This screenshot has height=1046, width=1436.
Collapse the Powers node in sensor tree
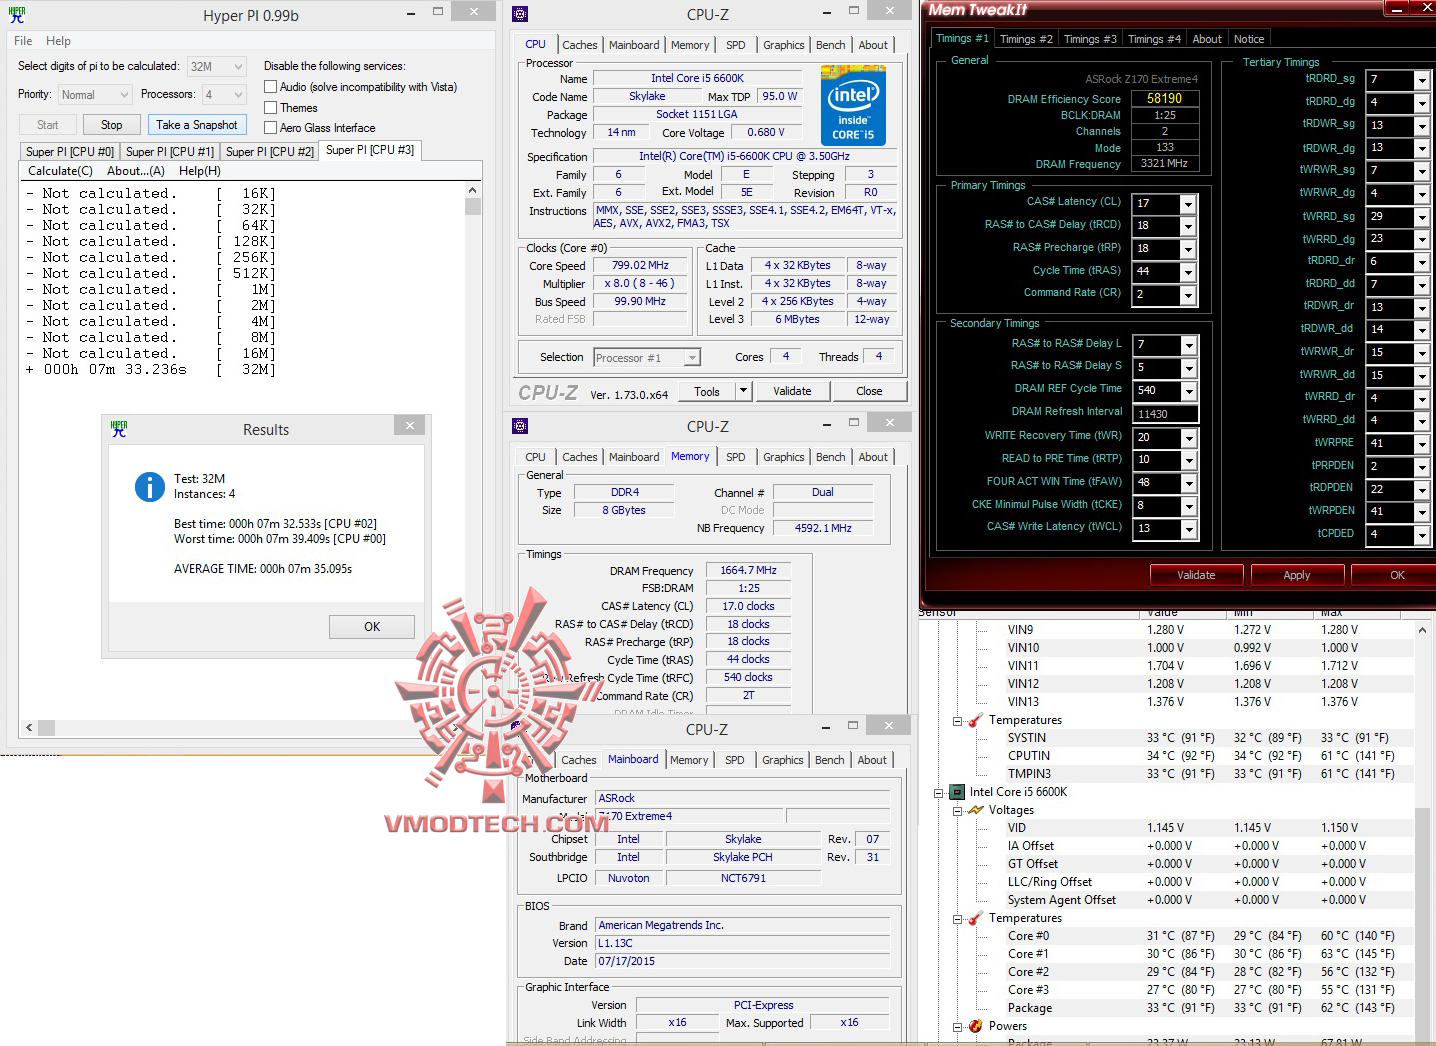pyautogui.click(x=957, y=1027)
